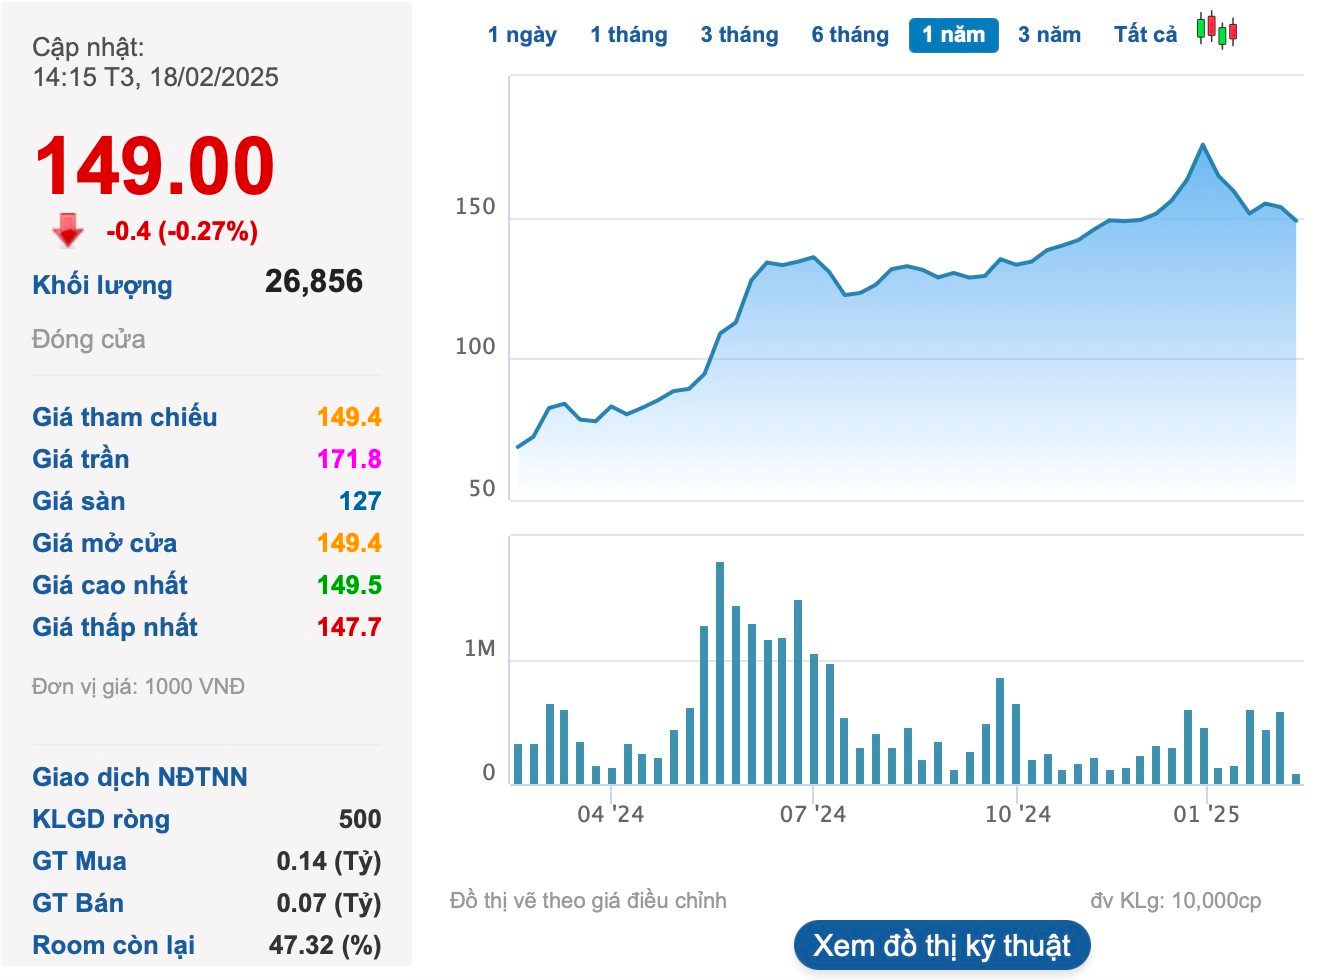1320x980 pixels.
Task: Click the 'KLGD ròng' label
Action: (x=101, y=819)
